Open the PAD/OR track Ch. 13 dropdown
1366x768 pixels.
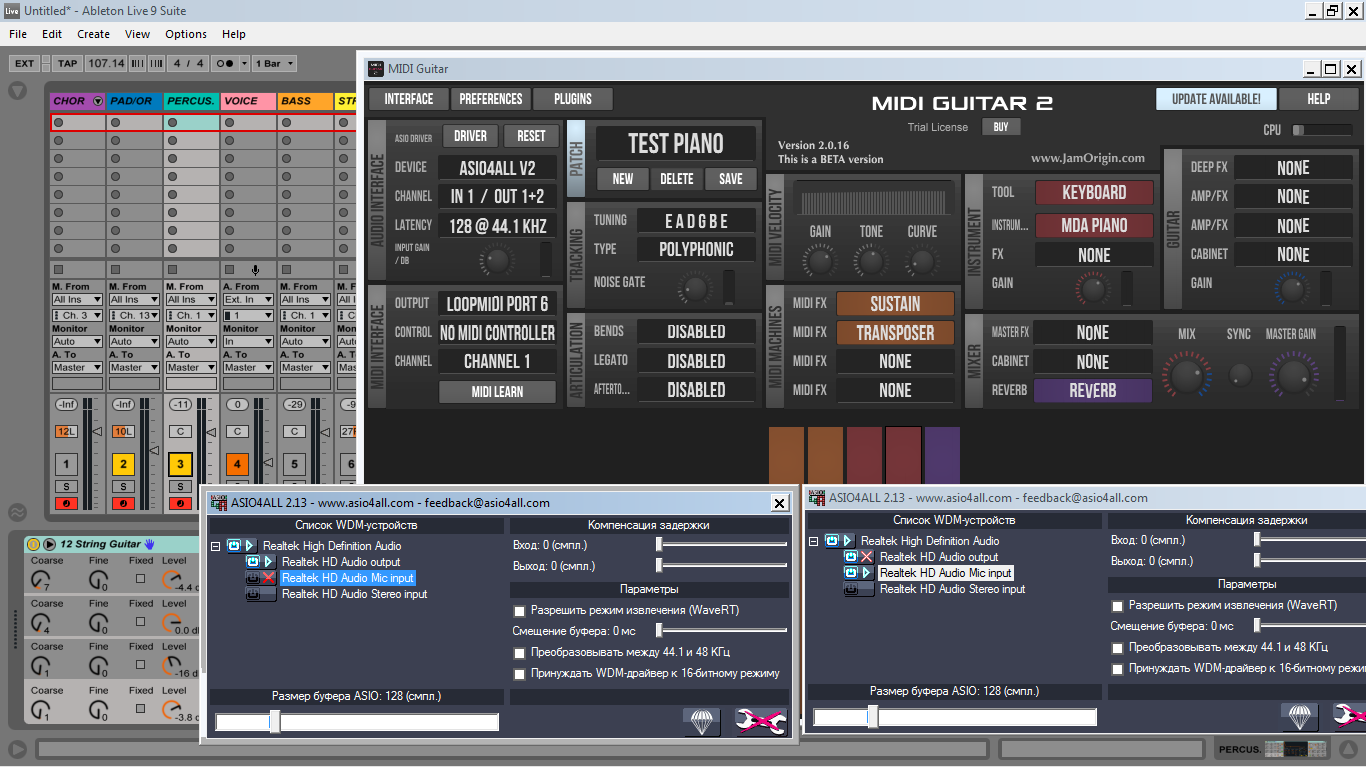coord(134,316)
